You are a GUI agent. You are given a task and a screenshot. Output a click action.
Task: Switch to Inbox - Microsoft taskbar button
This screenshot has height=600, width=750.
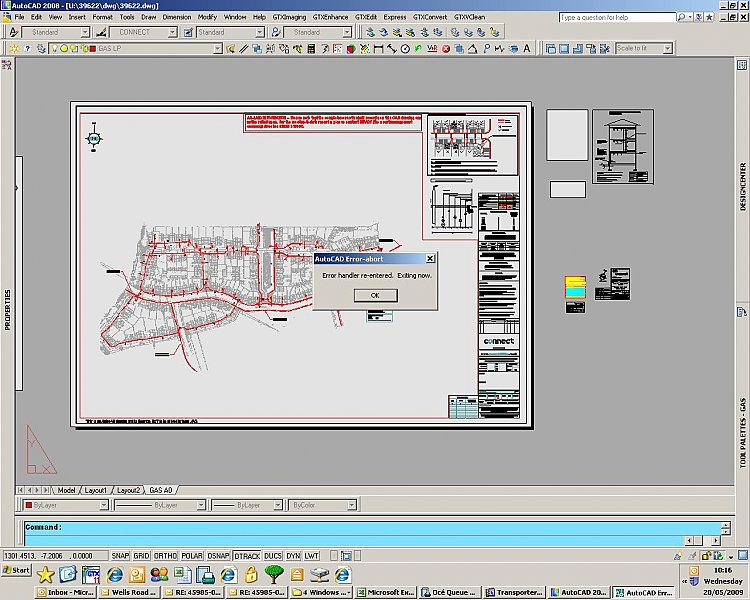[x=66, y=592]
